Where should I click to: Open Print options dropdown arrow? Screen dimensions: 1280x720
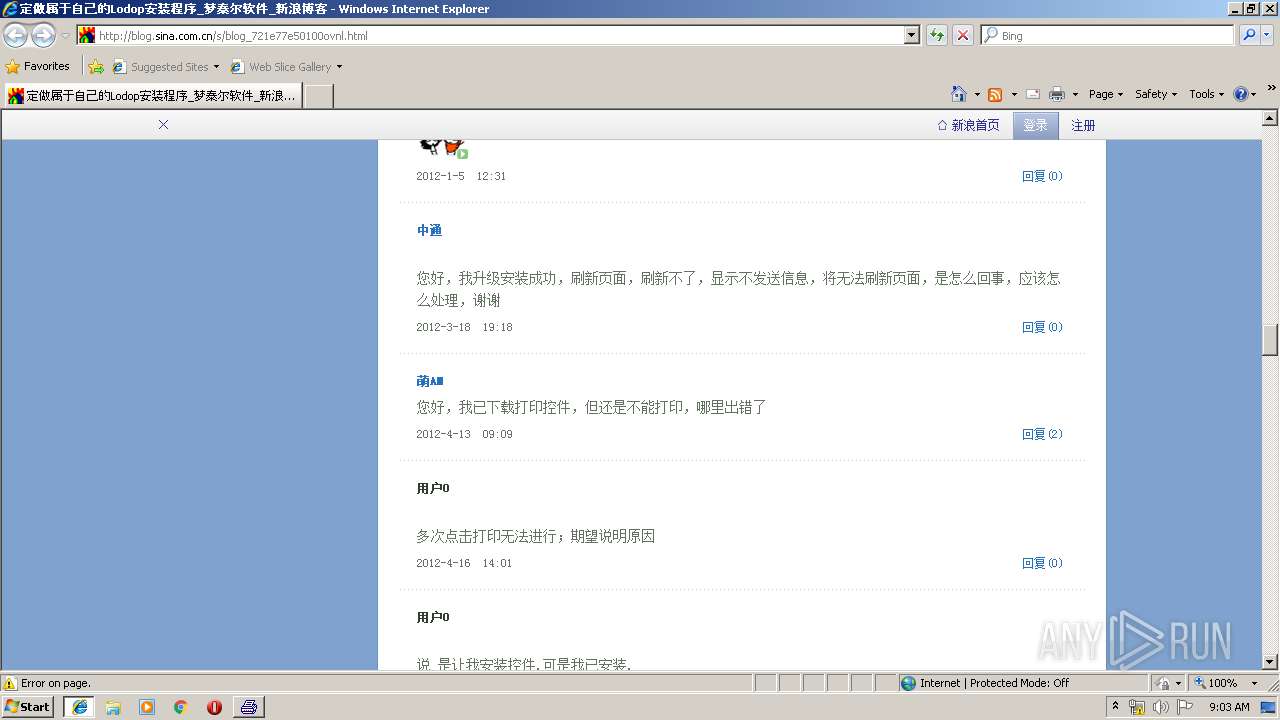pyautogui.click(x=1075, y=94)
